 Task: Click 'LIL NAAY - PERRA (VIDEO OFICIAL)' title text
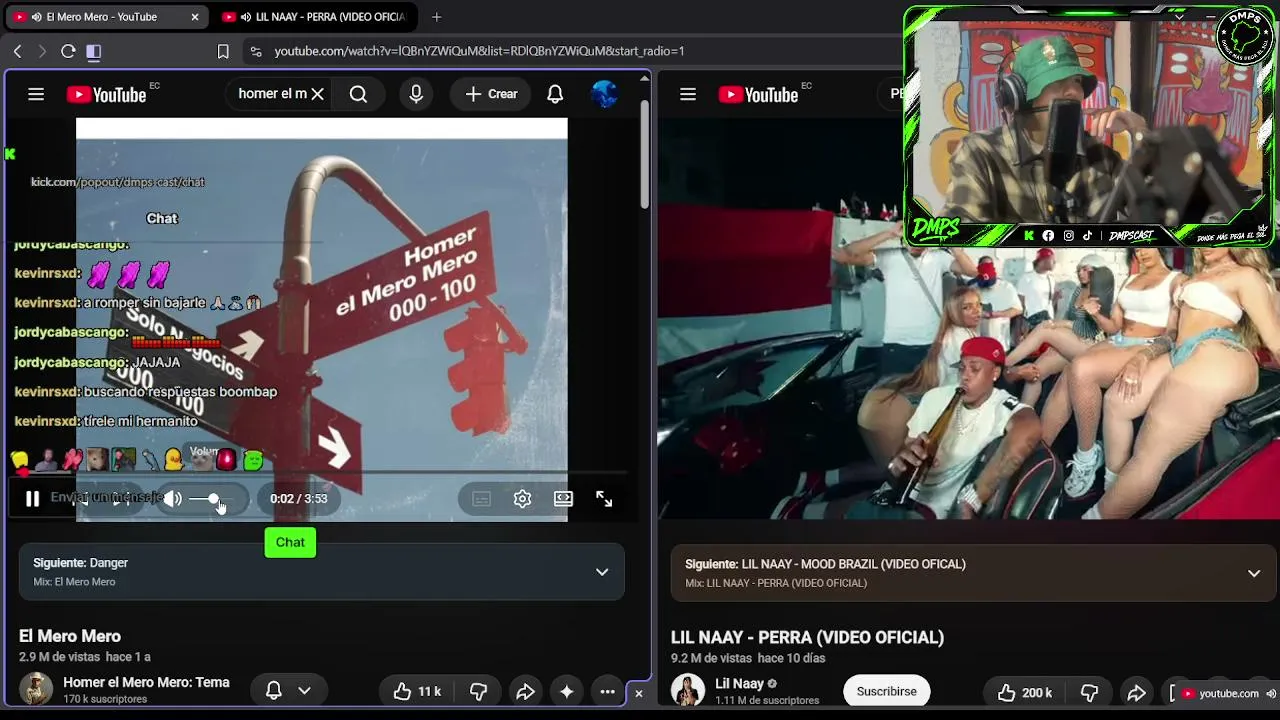(x=807, y=637)
